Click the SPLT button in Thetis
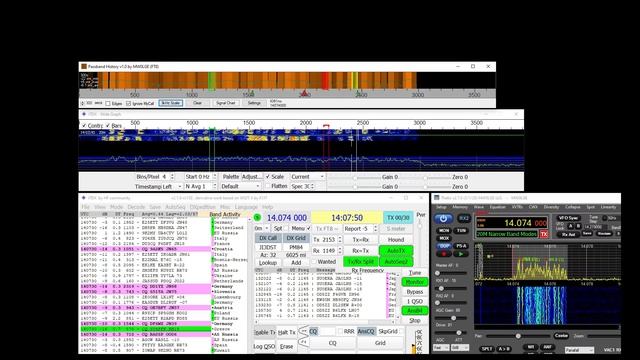Screen dimensions: 640x360 487,349
